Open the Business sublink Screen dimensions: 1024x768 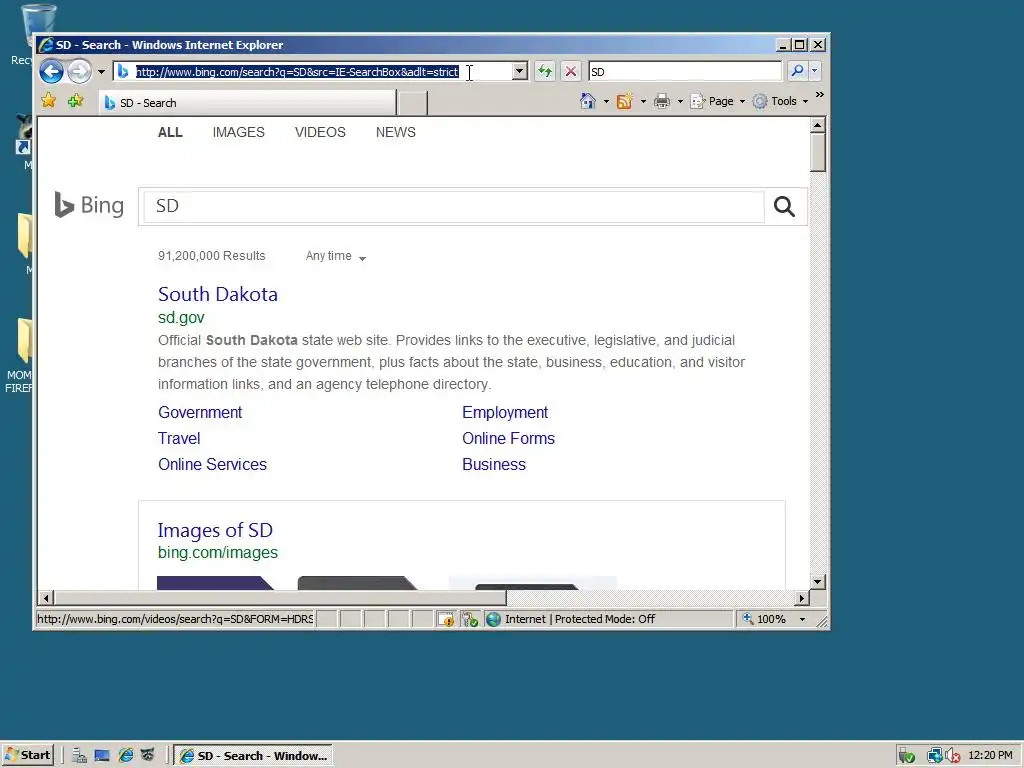pos(494,464)
